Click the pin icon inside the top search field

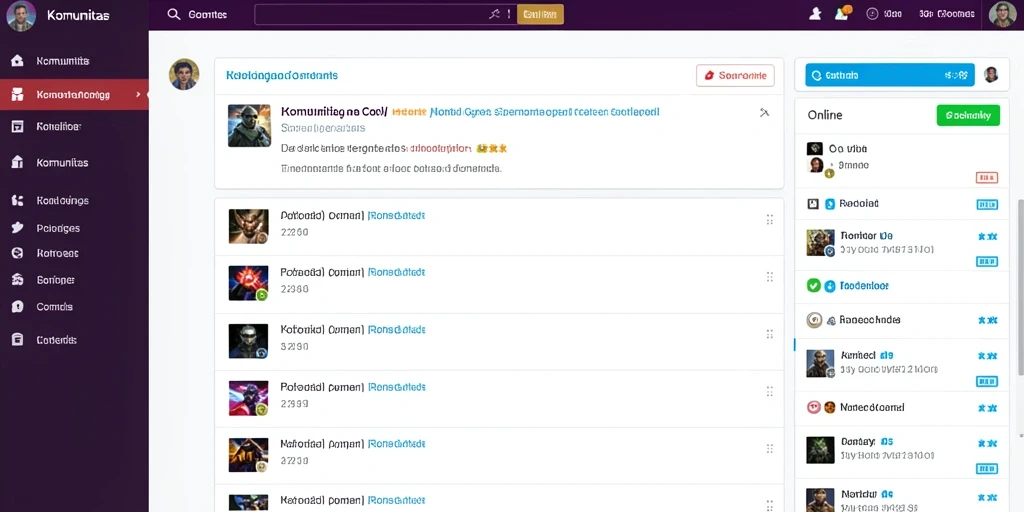click(494, 14)
